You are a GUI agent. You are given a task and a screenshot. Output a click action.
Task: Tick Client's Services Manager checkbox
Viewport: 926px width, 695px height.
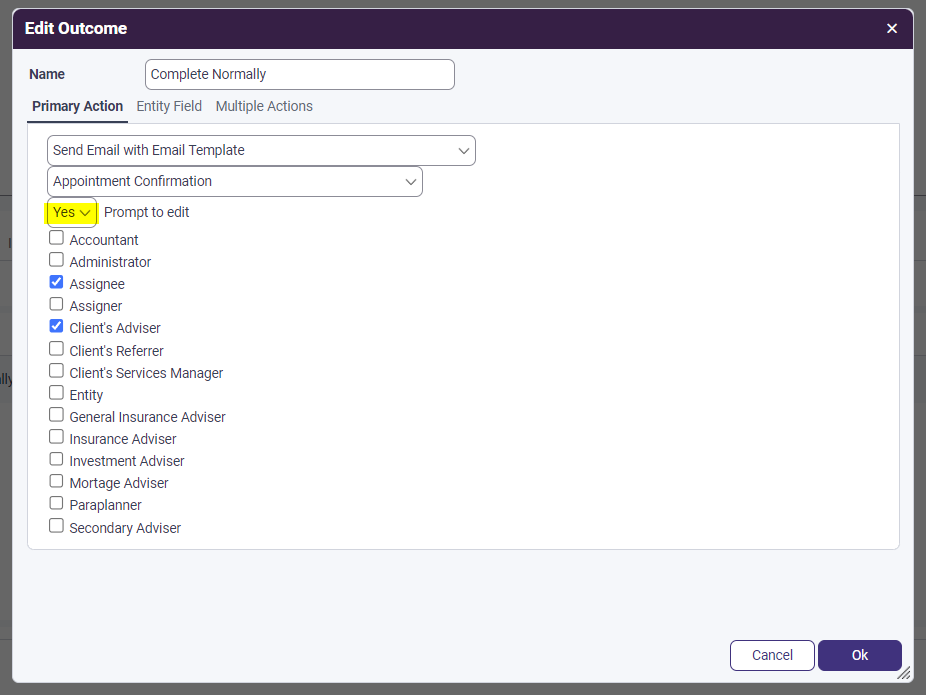57,372
